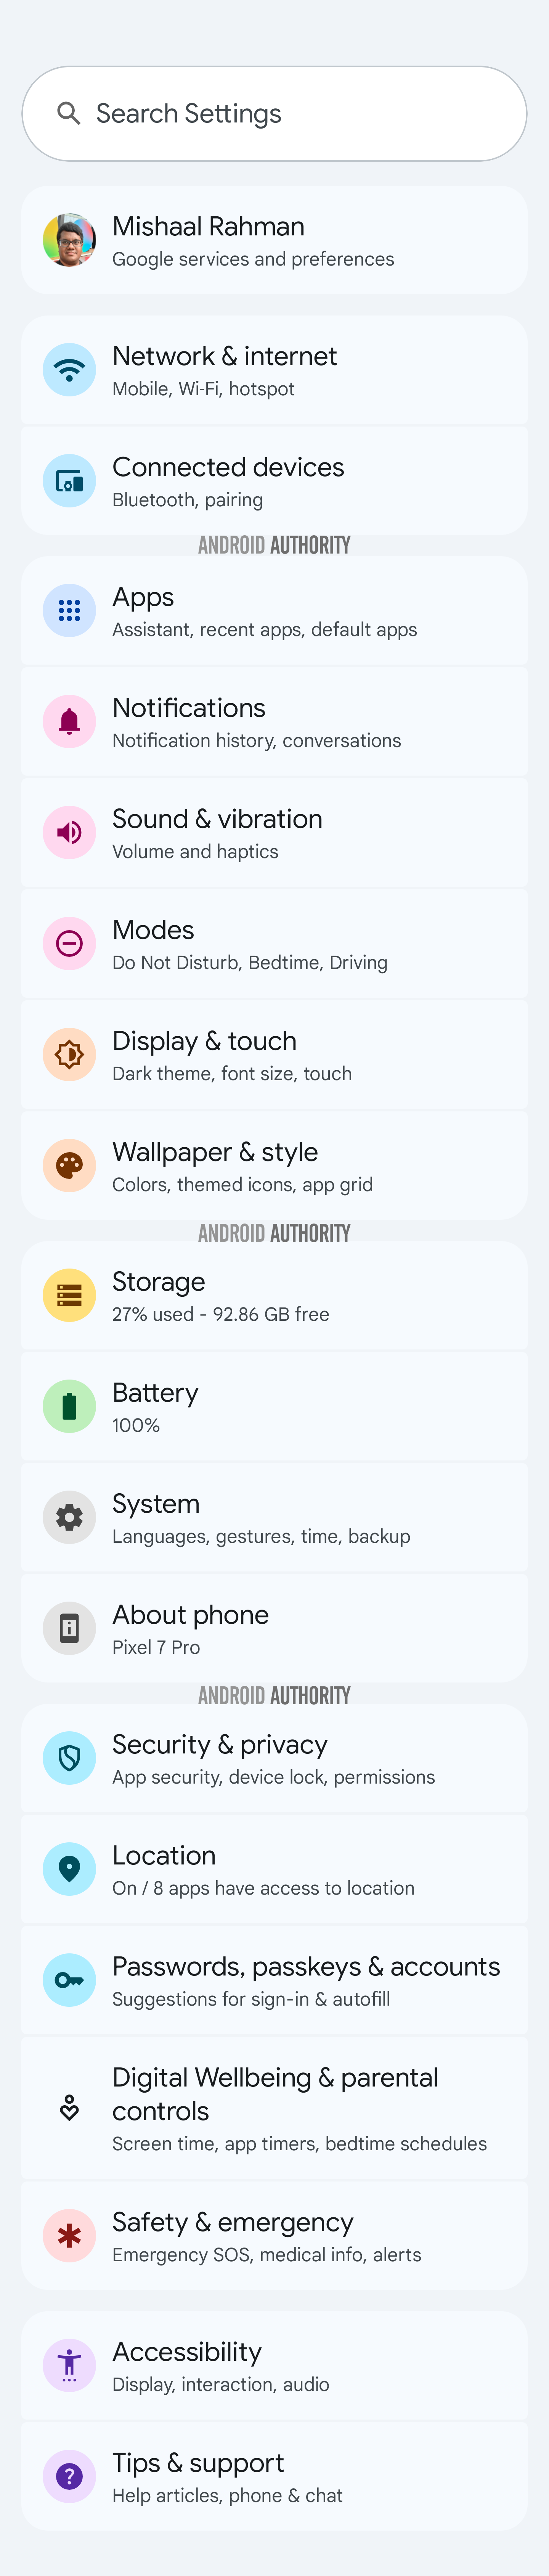Open Display & touch via the brightness icon
The image size is (549, 2576).
69,1054
